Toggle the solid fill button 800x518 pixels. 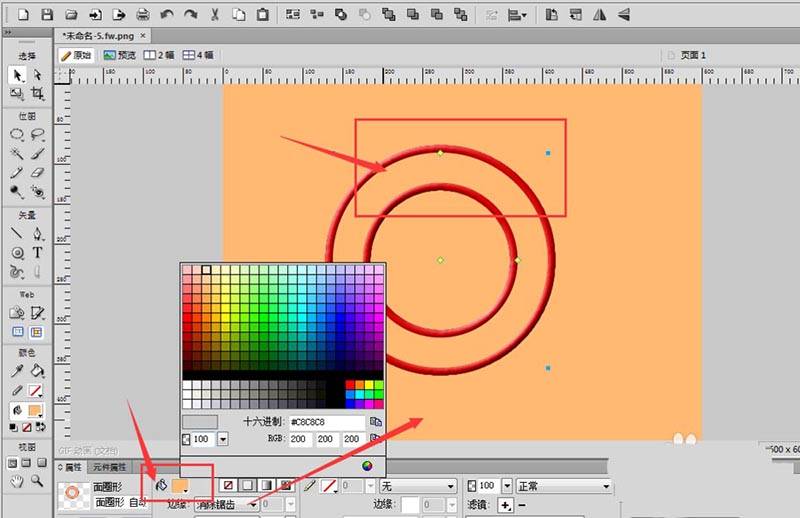point(247,486)
